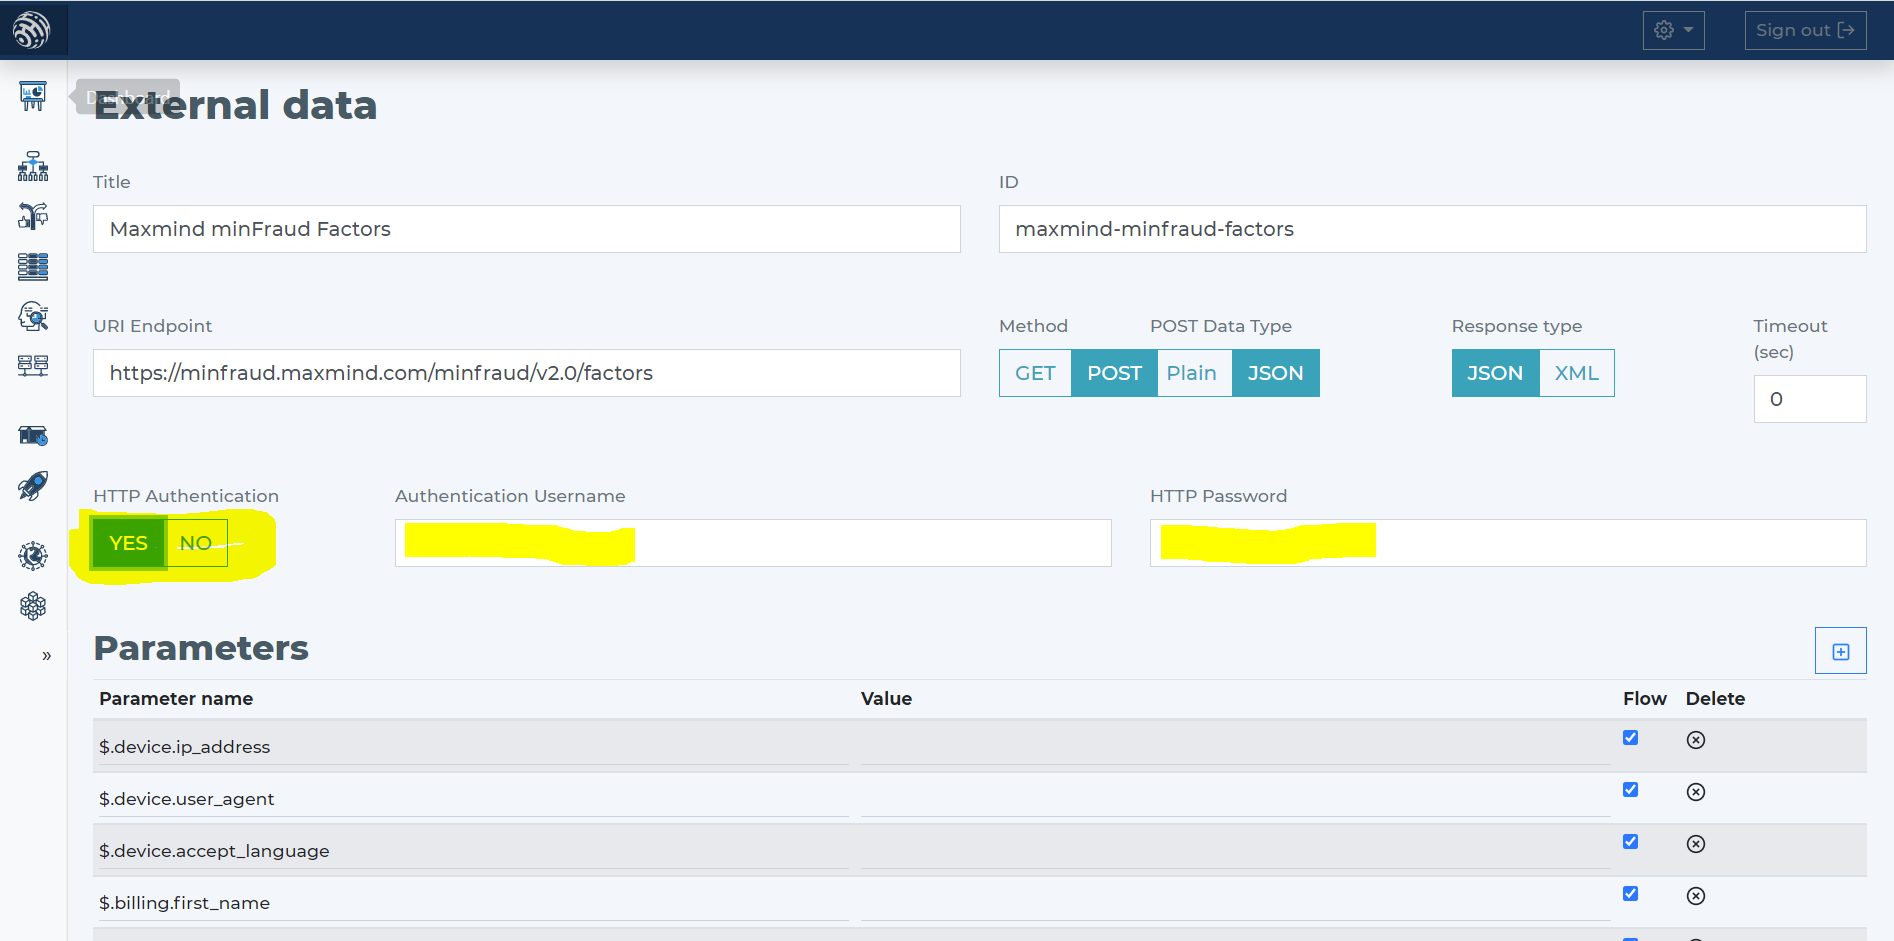This screenshot has height=941, width=1894.
Task: Toggle Flow checkbox for $.device.user_agent
Action: point(1630,789)
